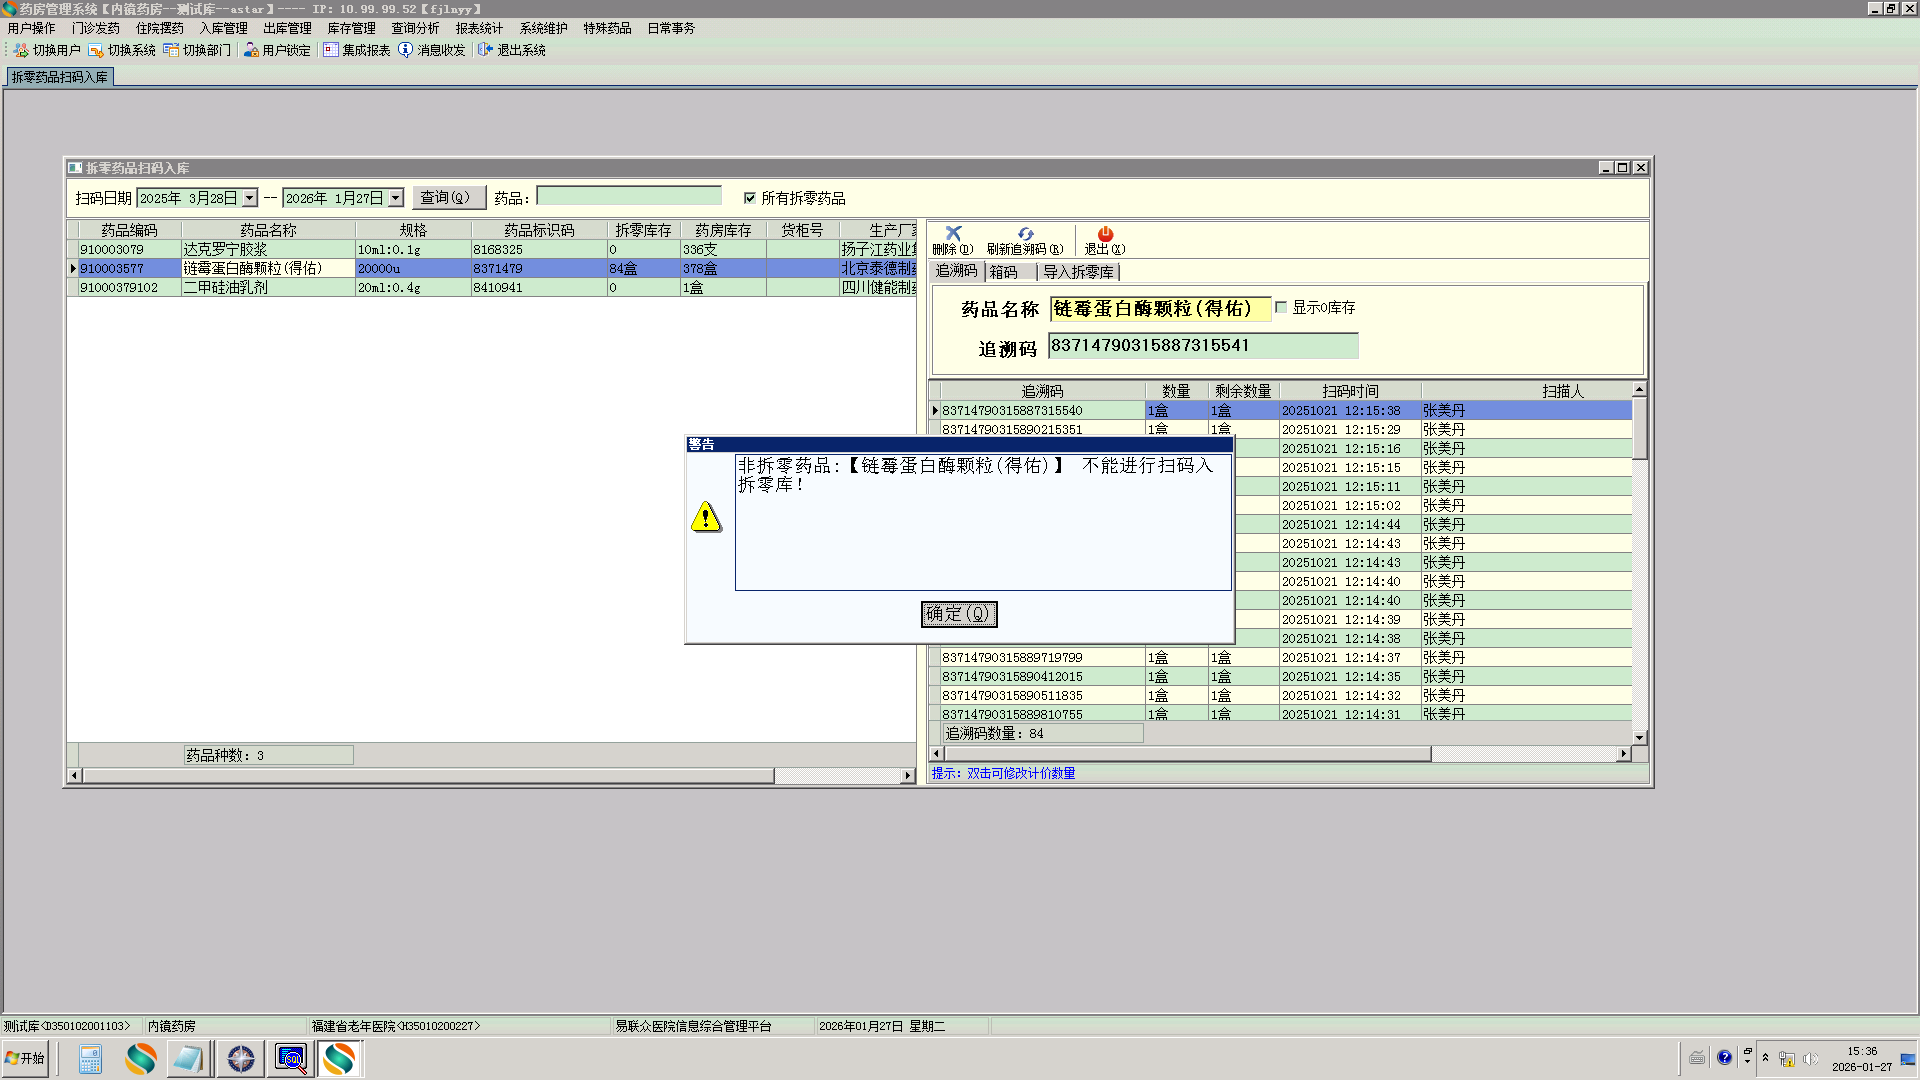Expand the start date dropdown 2025年3月28日
Image resolution: width=1920 pixels, height=1080 pixels.
(250, 198)
